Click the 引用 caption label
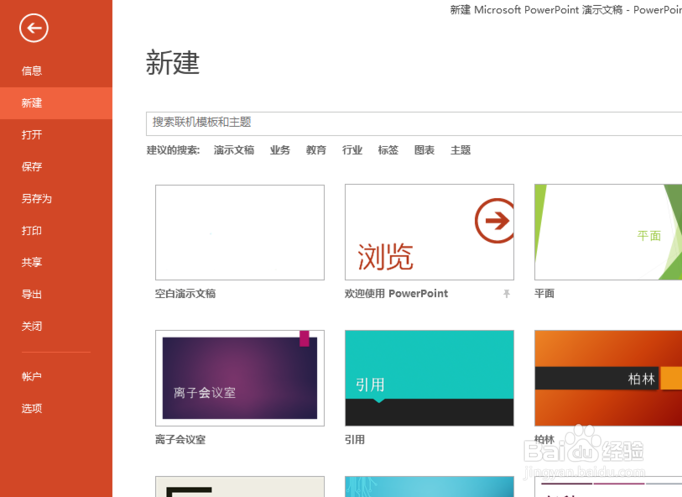Image resolution: width=682 pixels, height=497 pixels. 355,440
